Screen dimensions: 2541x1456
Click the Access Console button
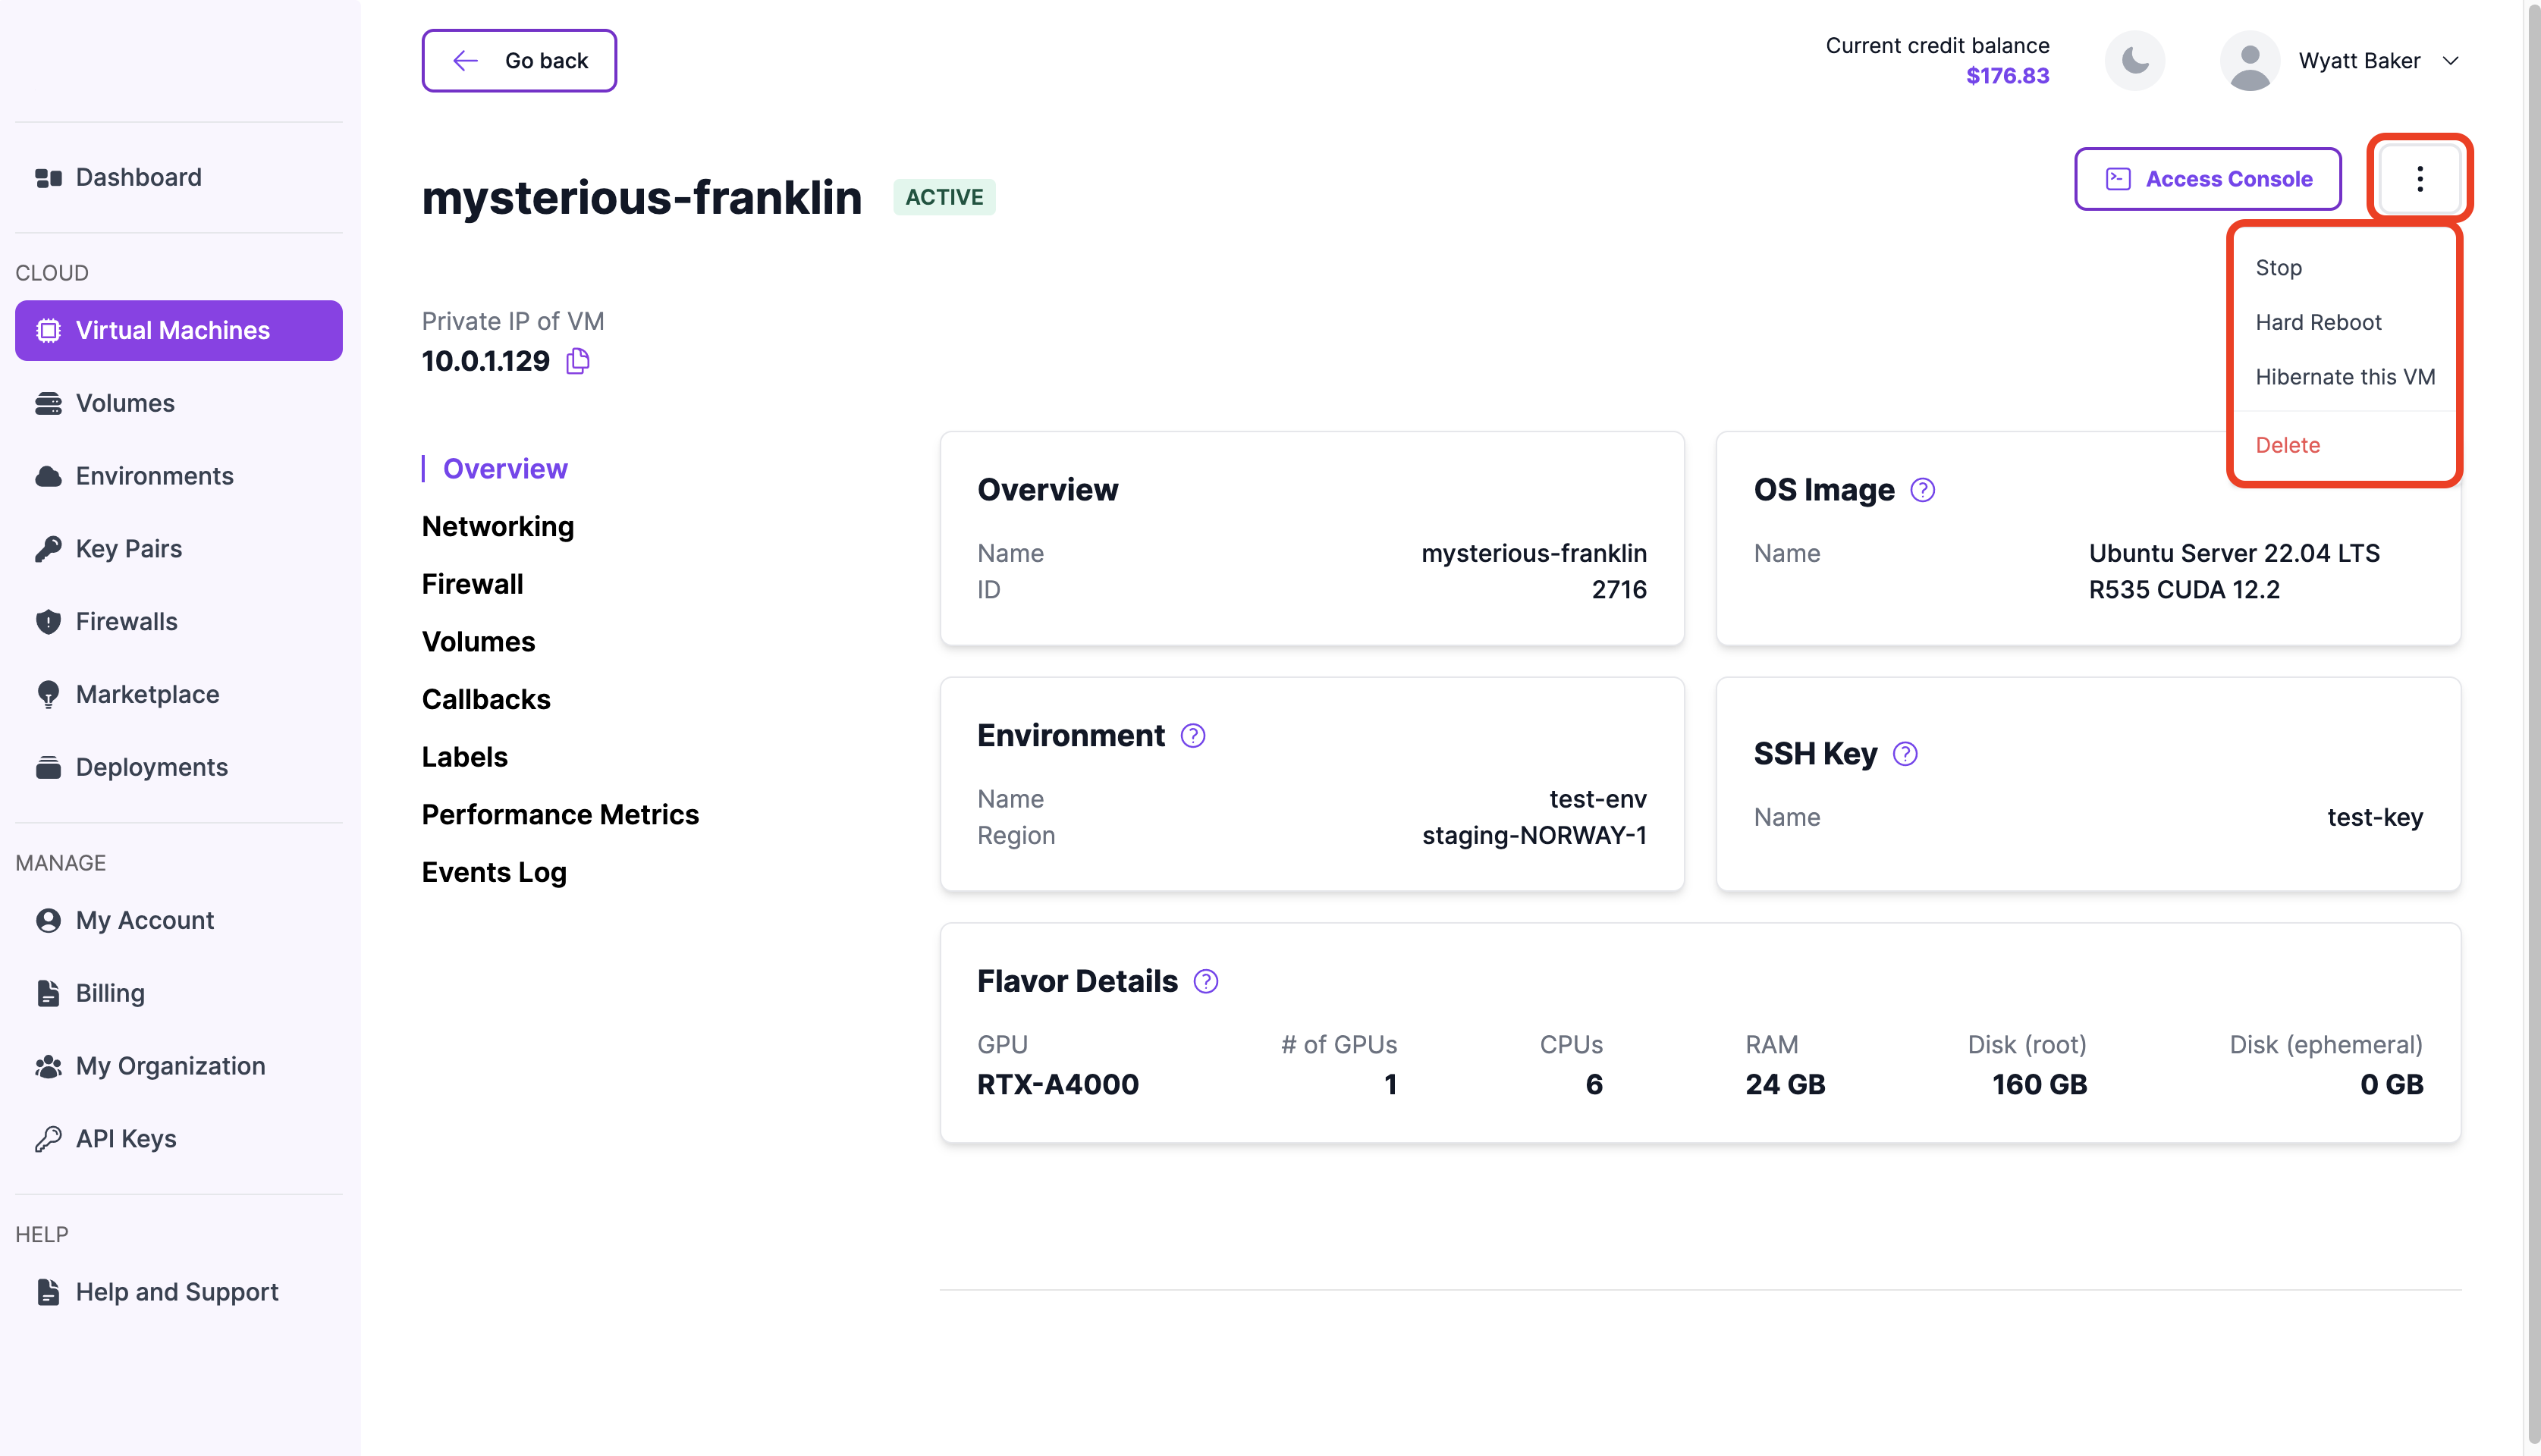[2208, 179]
